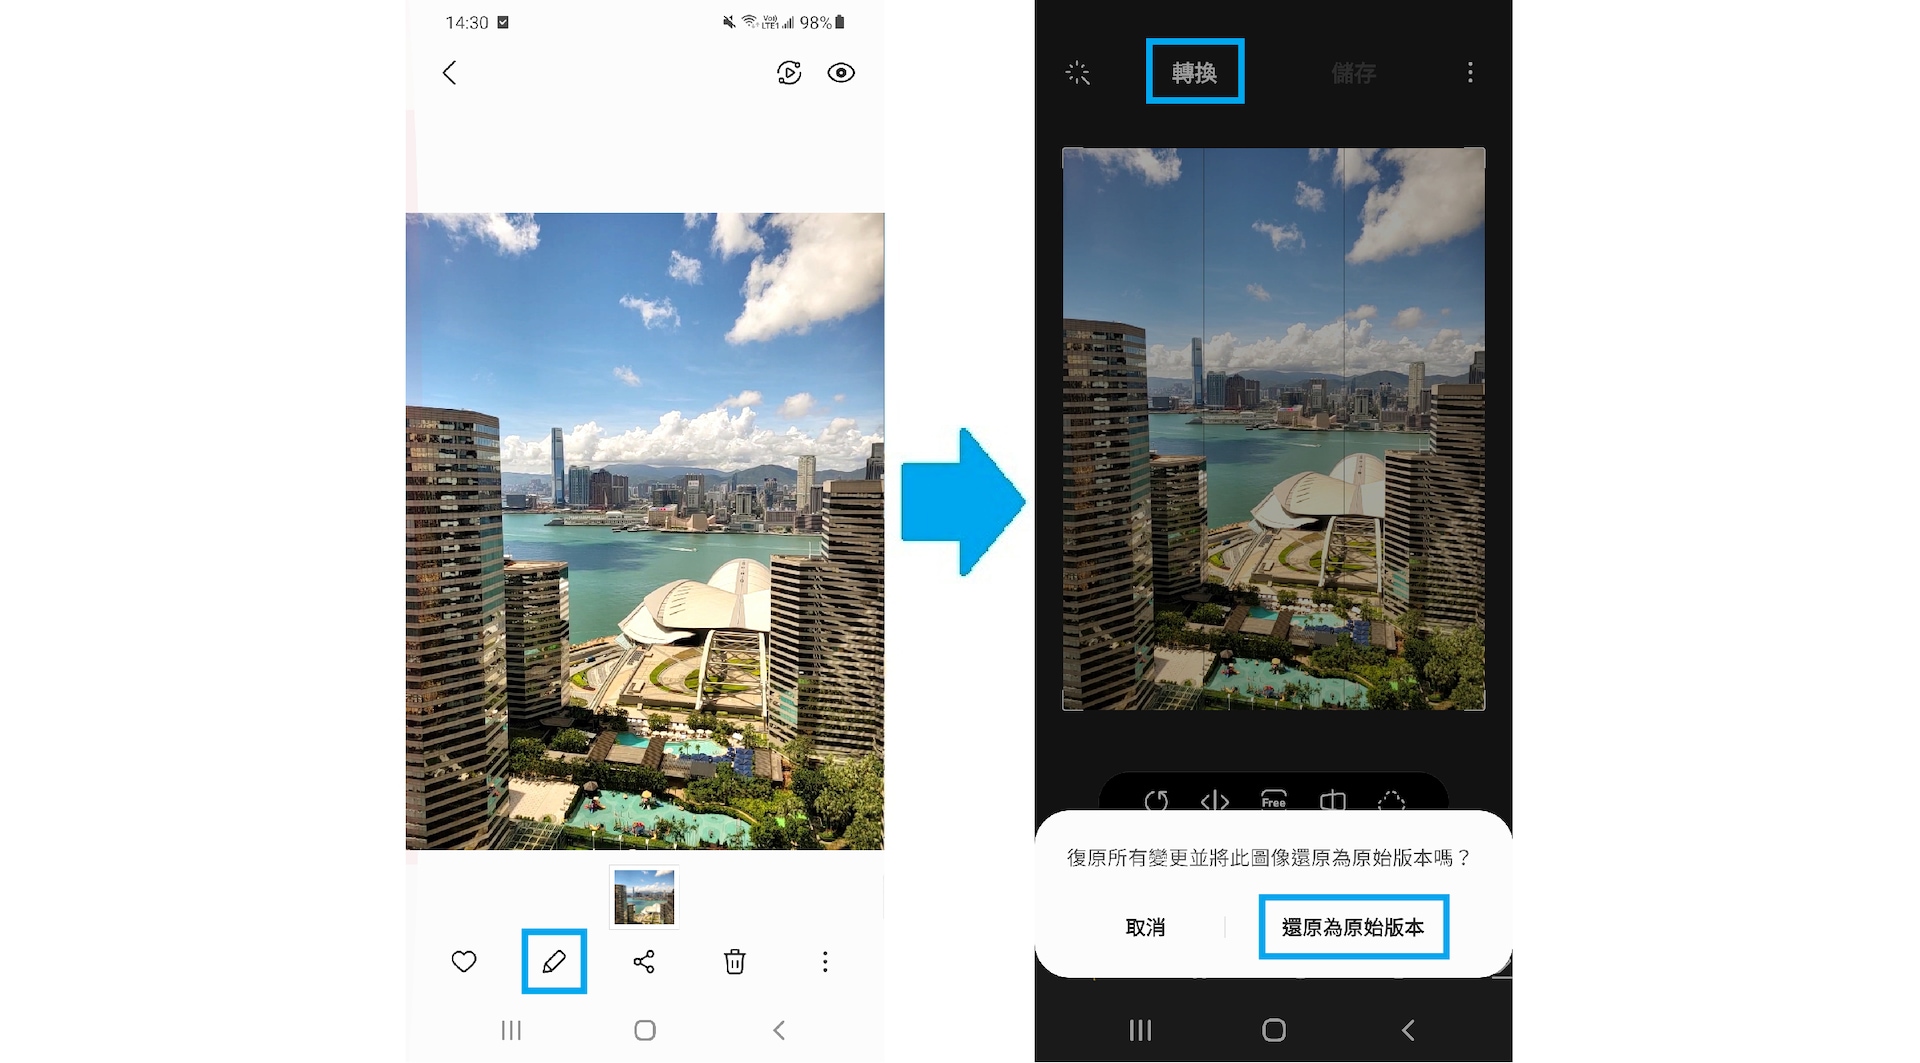This screenshot has width=1920, height=1063.
Task: Tap the back arrow in gallery viewer
Action: (450, 73)
